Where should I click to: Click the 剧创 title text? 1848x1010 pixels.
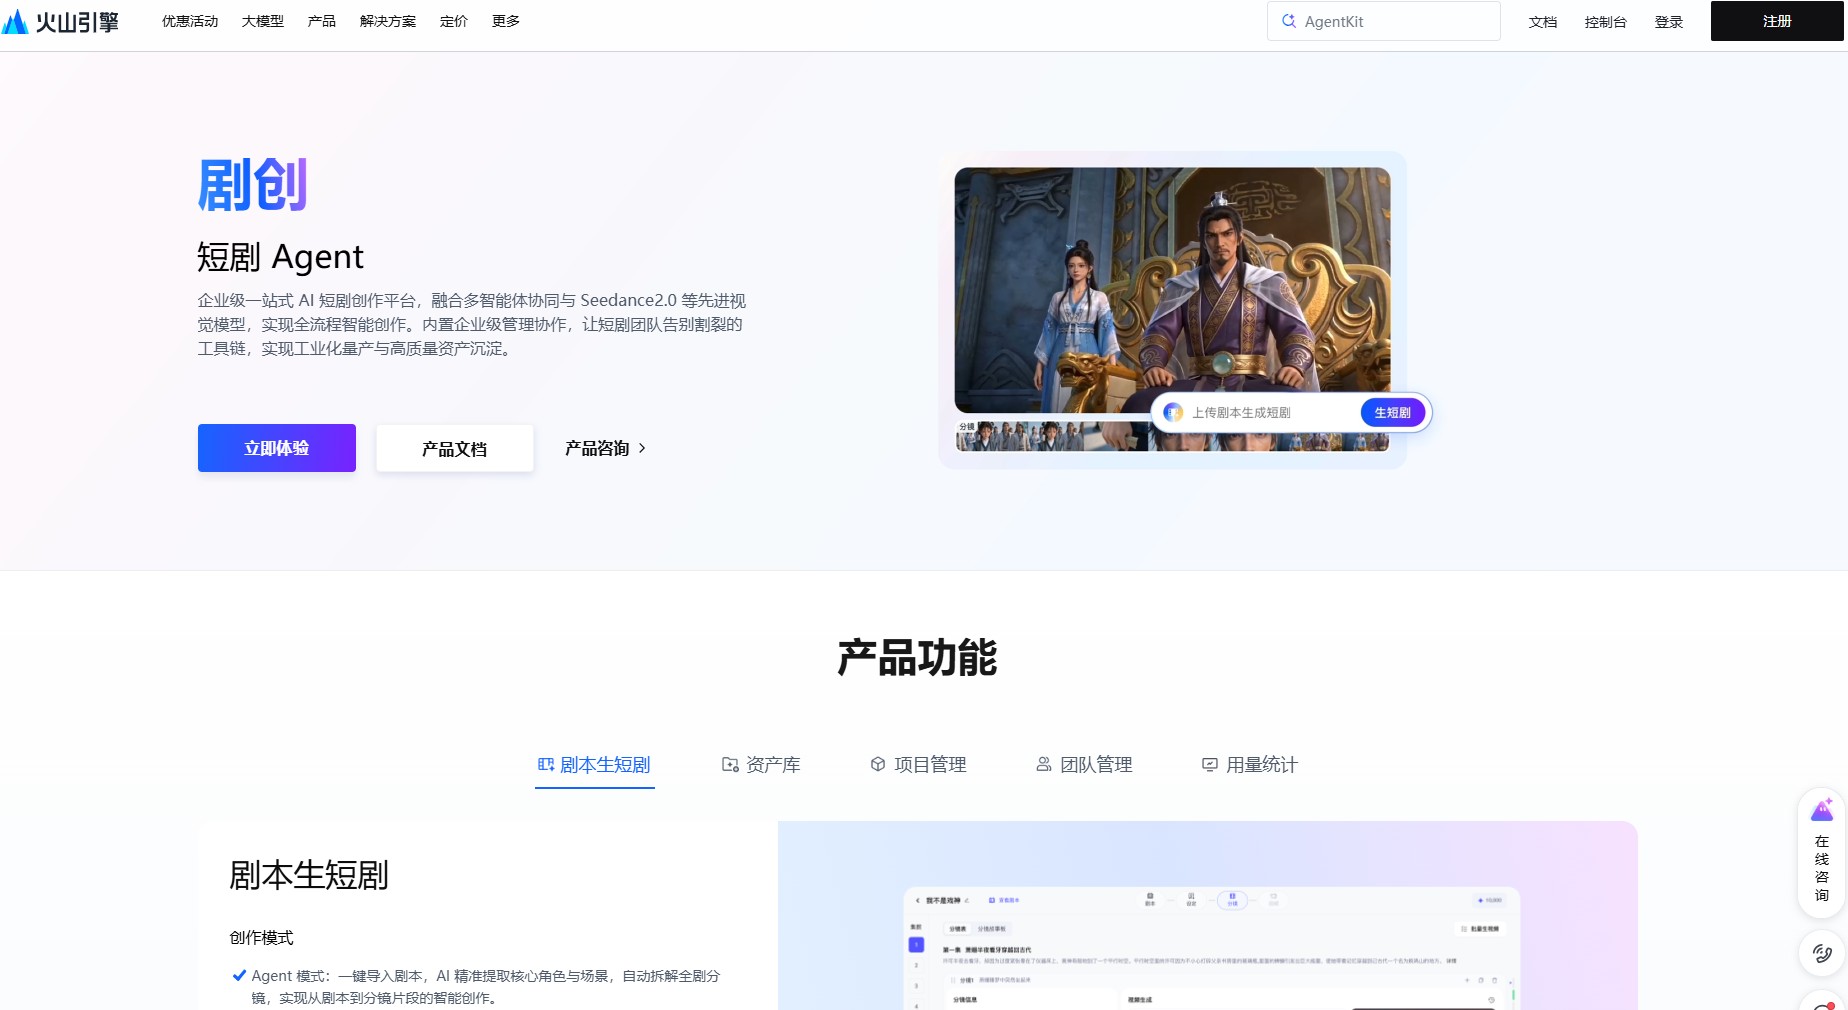click(252, 185)
